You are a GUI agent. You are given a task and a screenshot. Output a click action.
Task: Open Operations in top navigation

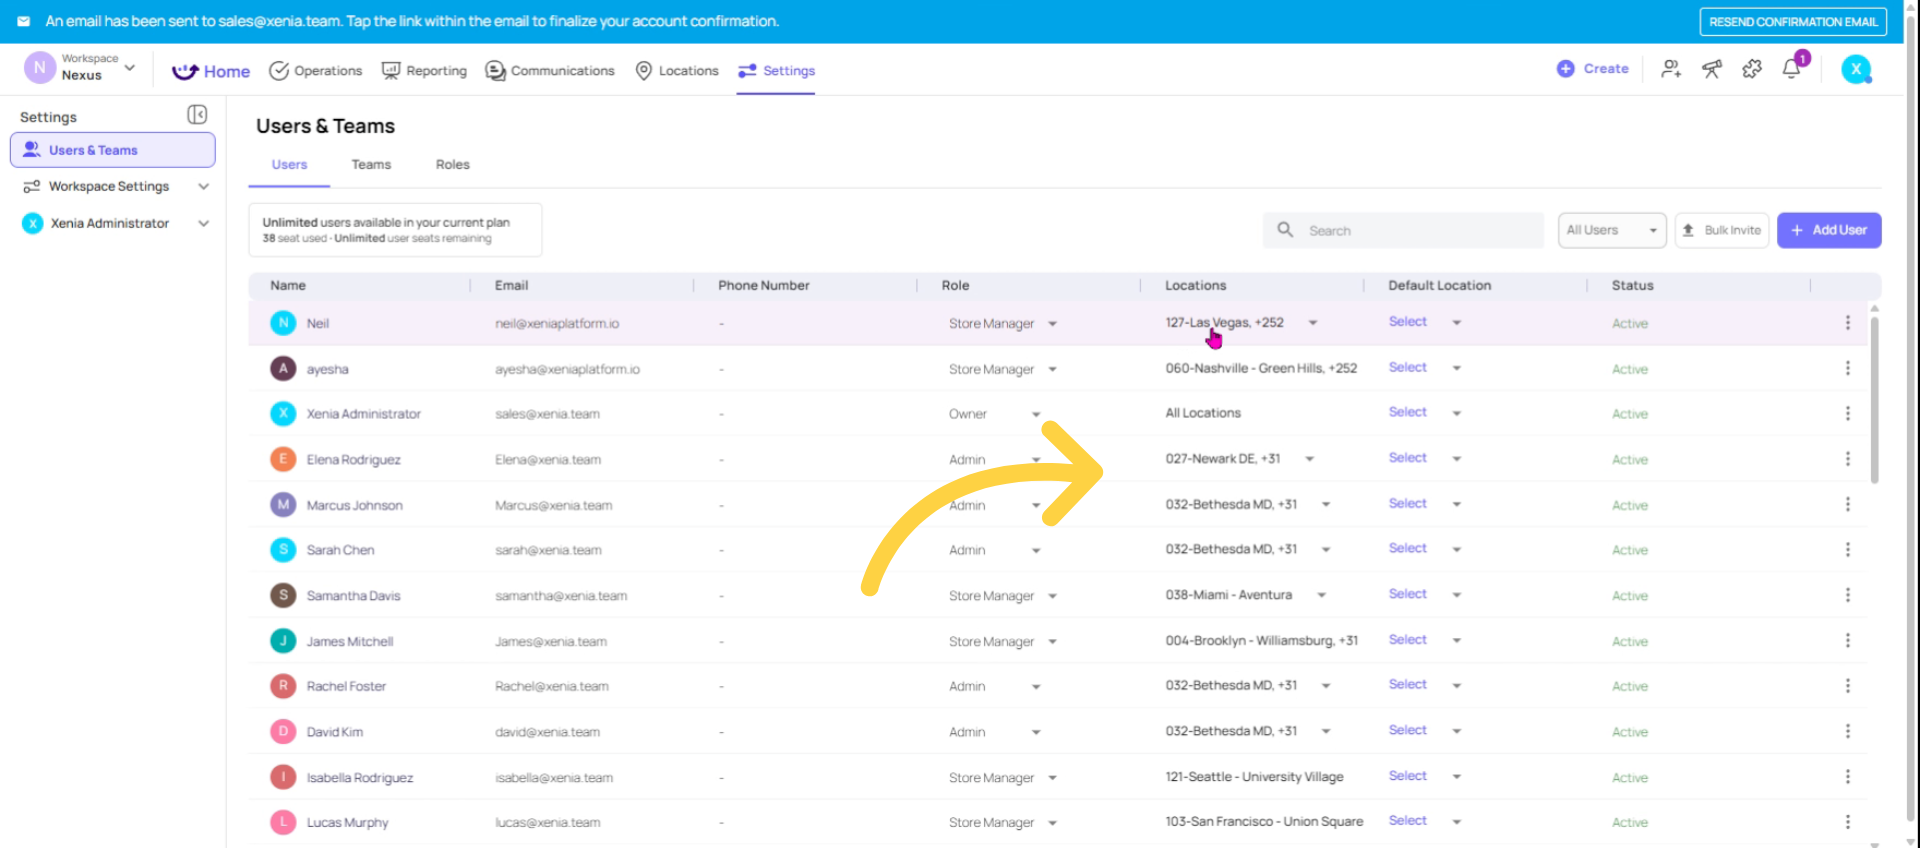pyautogui.click(x=316, y=71)
